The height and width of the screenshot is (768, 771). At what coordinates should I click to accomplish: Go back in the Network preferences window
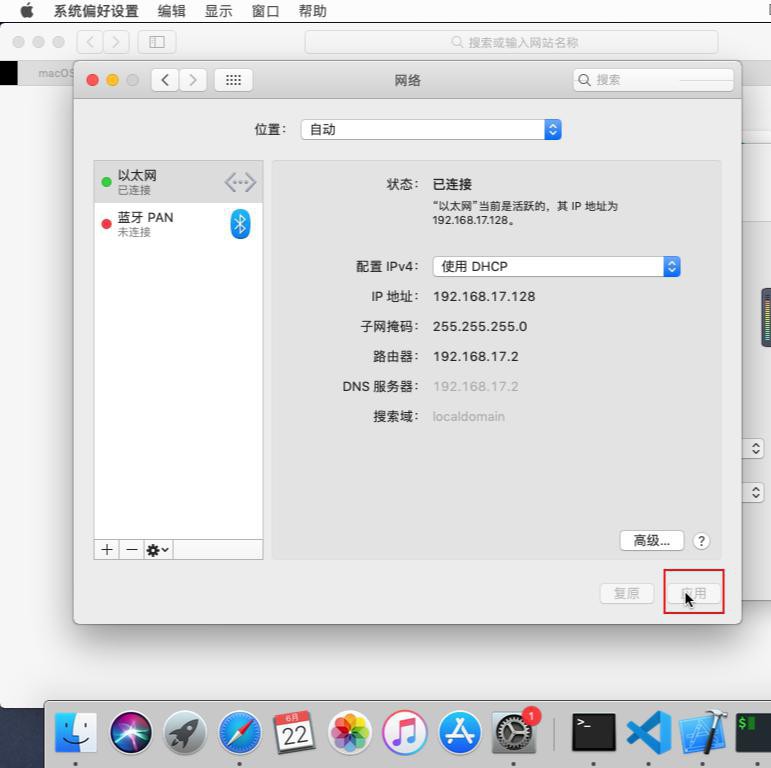pyautogui.click(x=165, y=80)
